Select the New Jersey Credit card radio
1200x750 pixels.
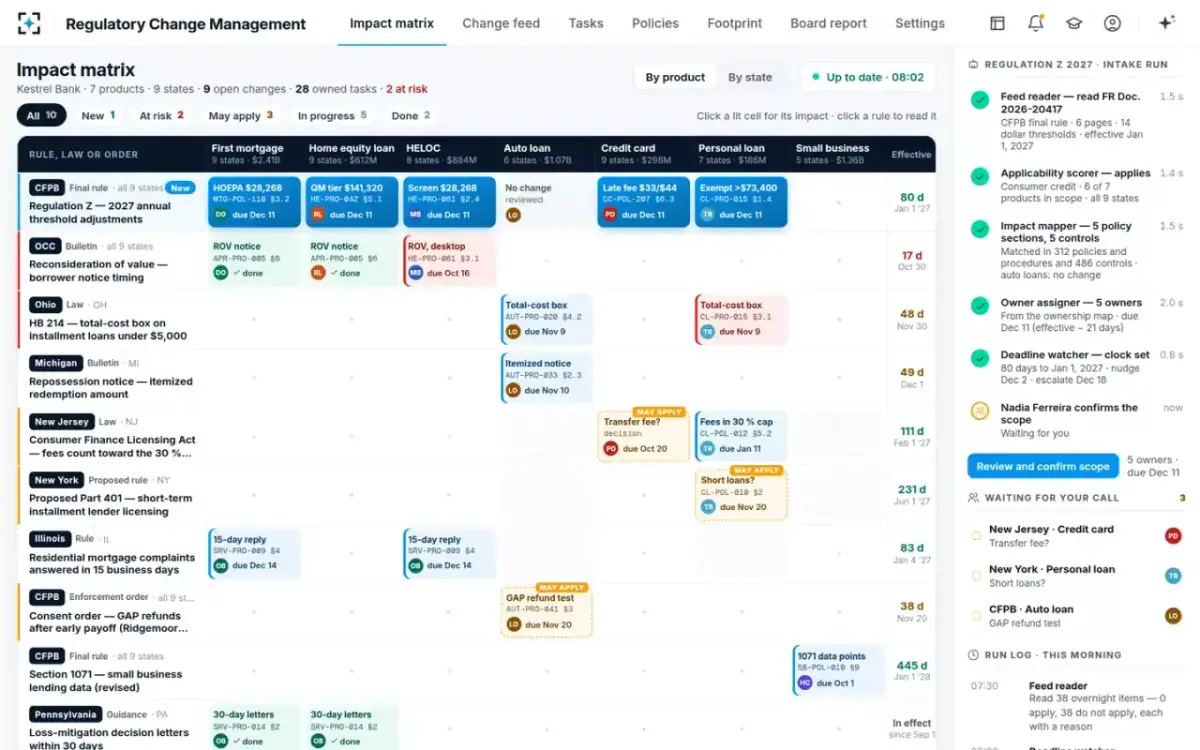point(976,536)
